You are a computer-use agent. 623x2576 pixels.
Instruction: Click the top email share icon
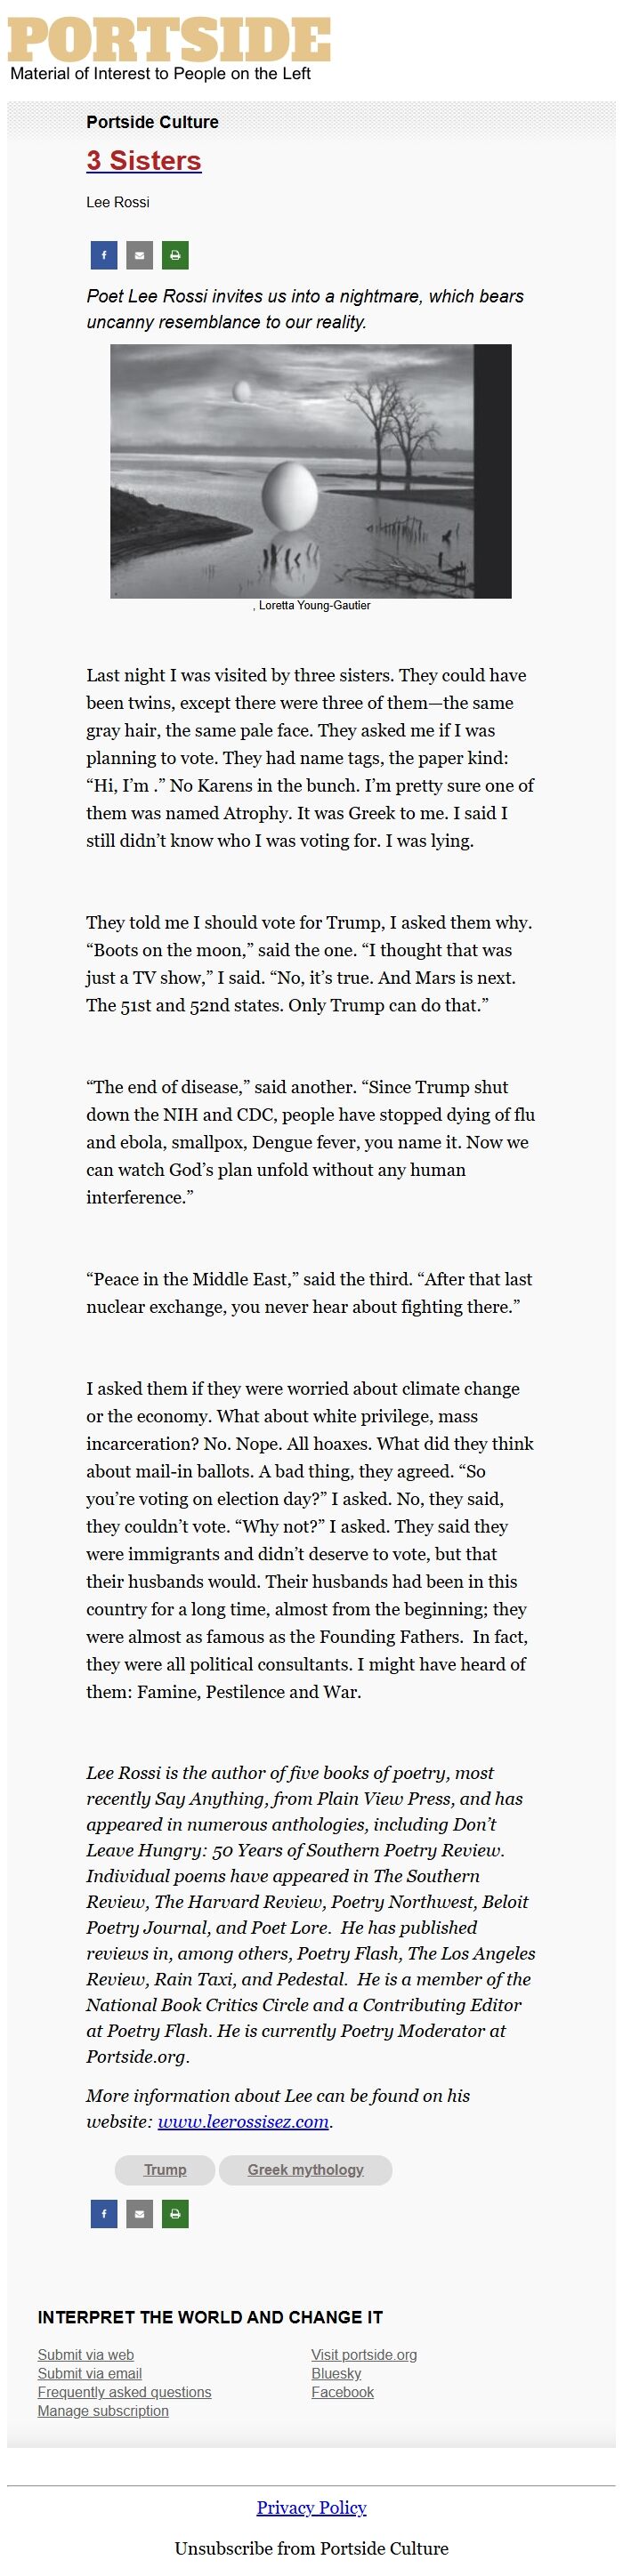point(139,255)
